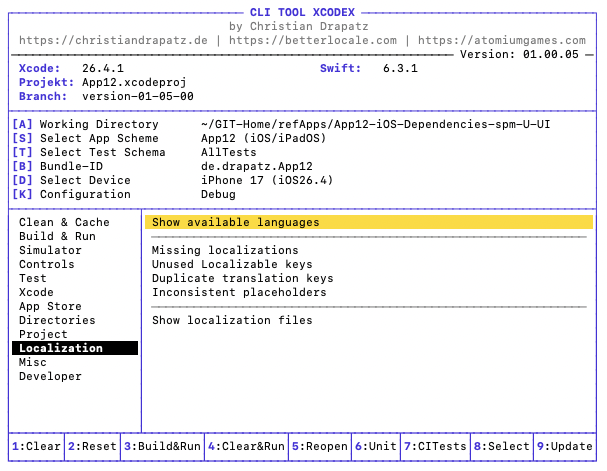Image resolution: width=607 pixels, height=471 pixels.
Task: Open [S] Select App Scheme option
Action: (x=86, y=138)
